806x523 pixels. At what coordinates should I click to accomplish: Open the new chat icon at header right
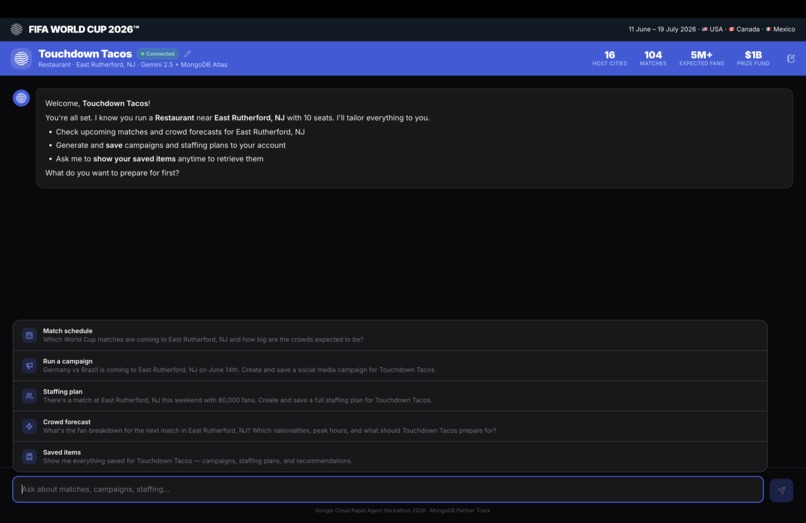791,59
